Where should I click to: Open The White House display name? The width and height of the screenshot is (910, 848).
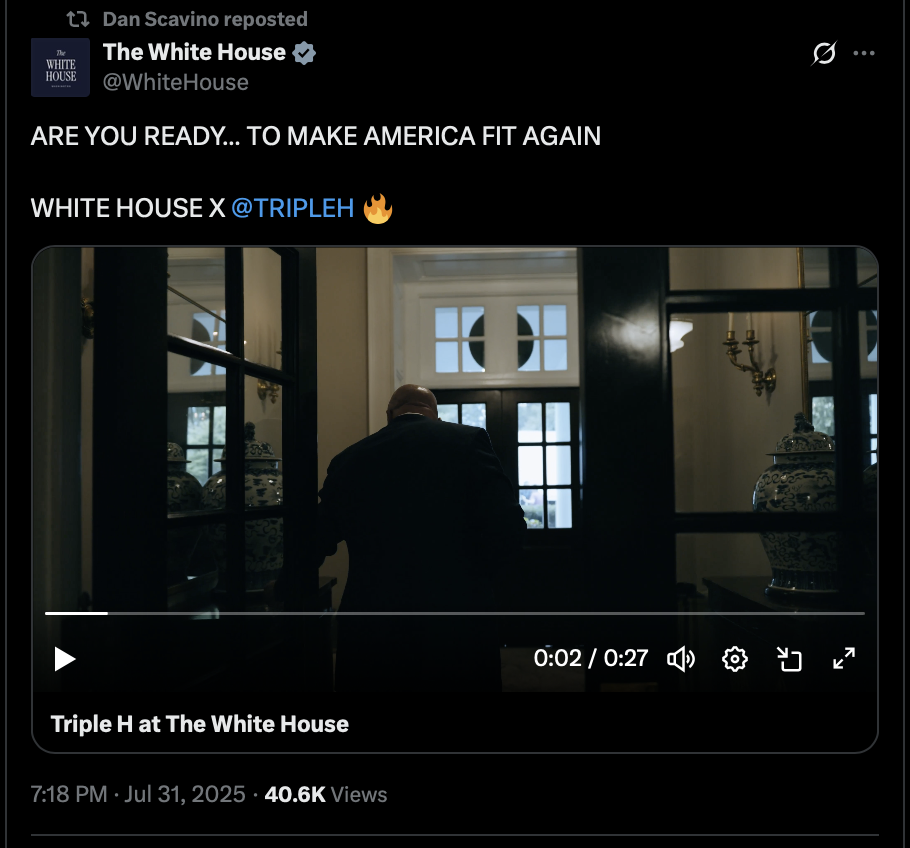coord(194,52)
